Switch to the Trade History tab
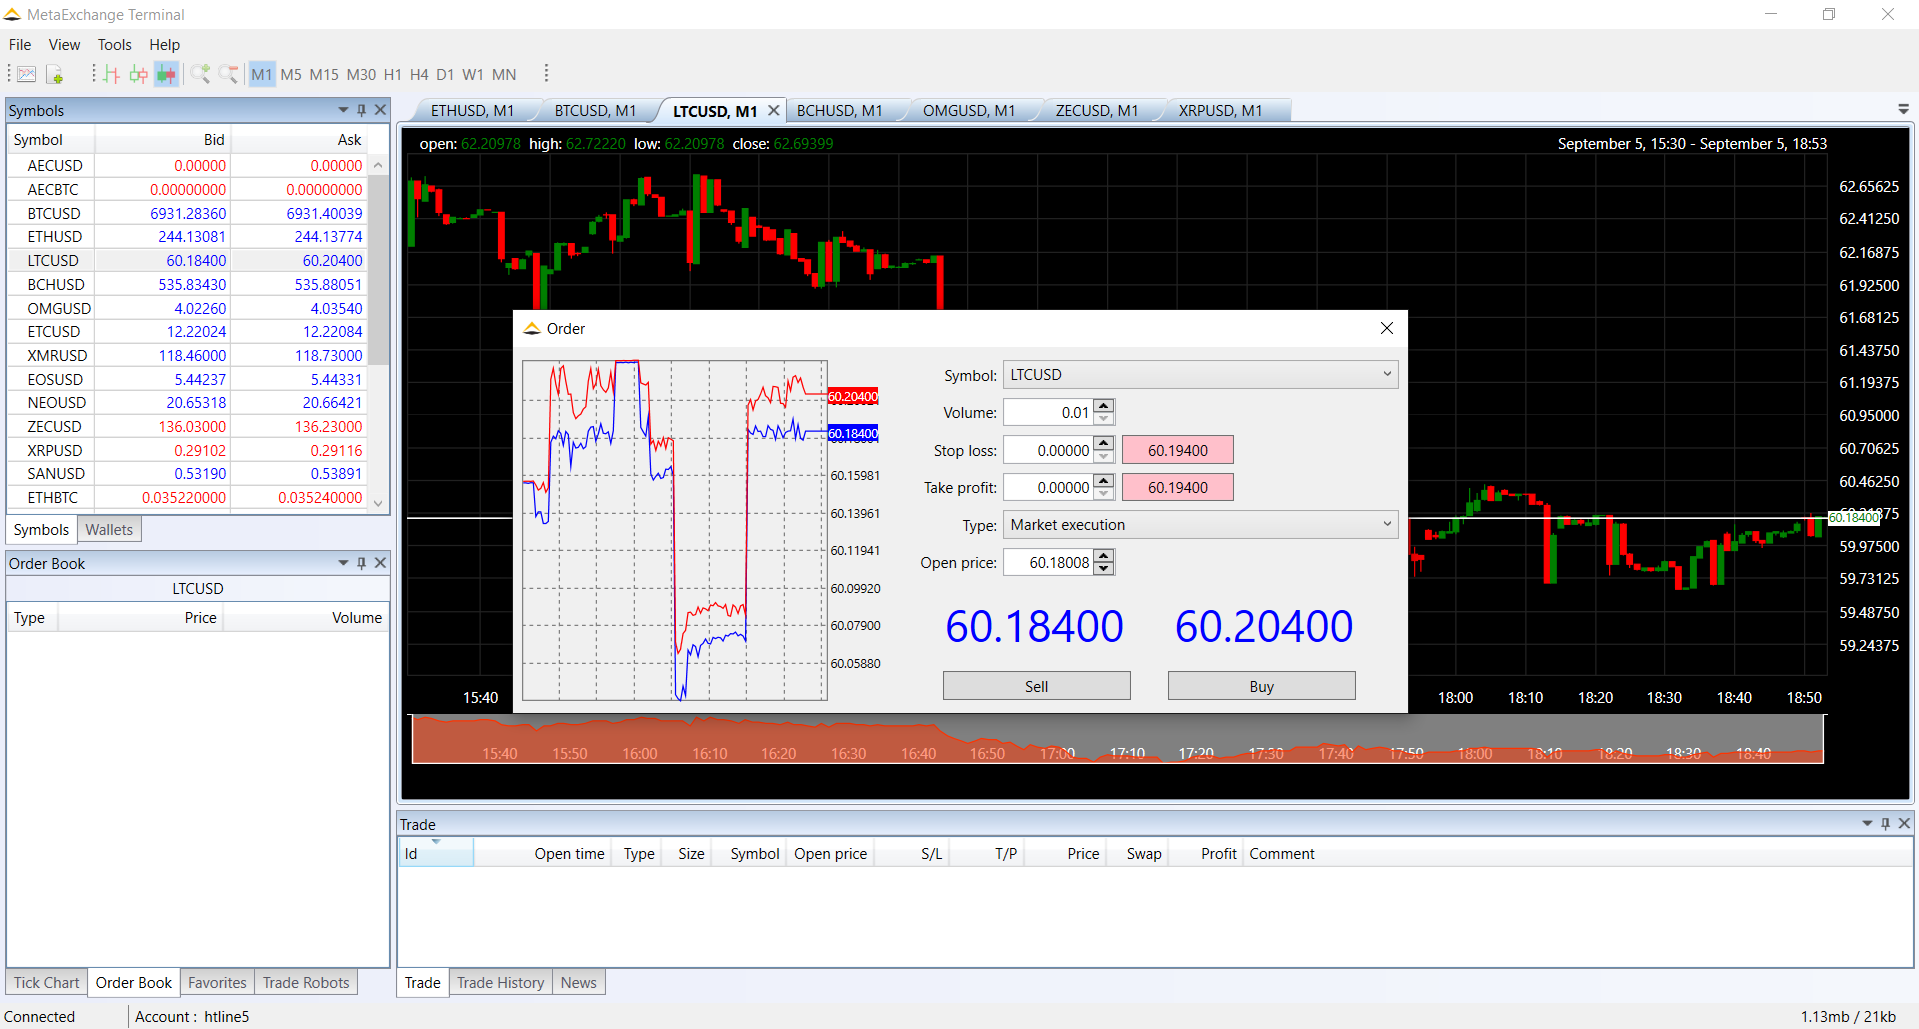 [x=500, y=983]
